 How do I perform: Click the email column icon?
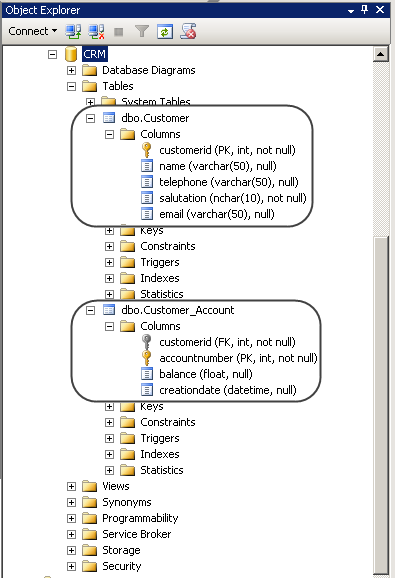tap(147, 214)
